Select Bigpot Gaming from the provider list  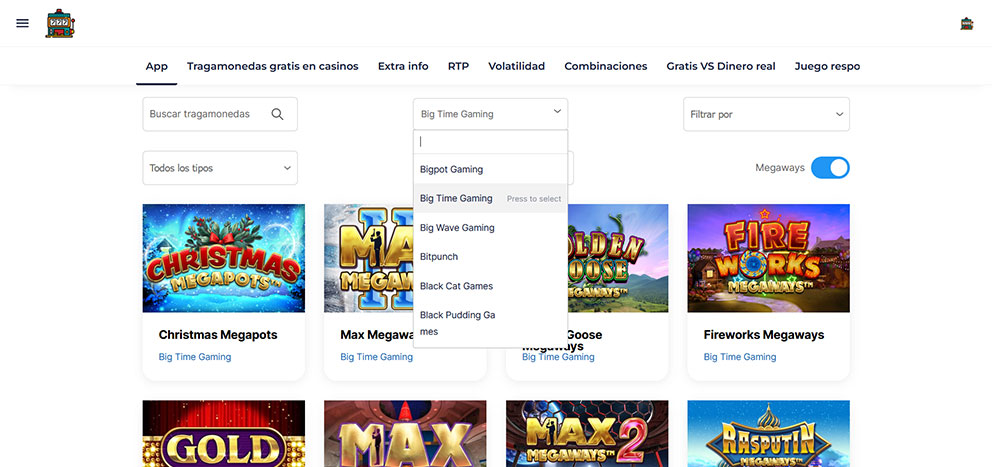(x=451, y=169)
